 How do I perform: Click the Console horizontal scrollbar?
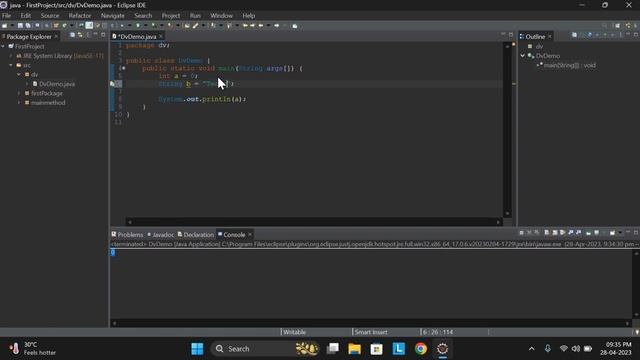(x=371, y=323)
